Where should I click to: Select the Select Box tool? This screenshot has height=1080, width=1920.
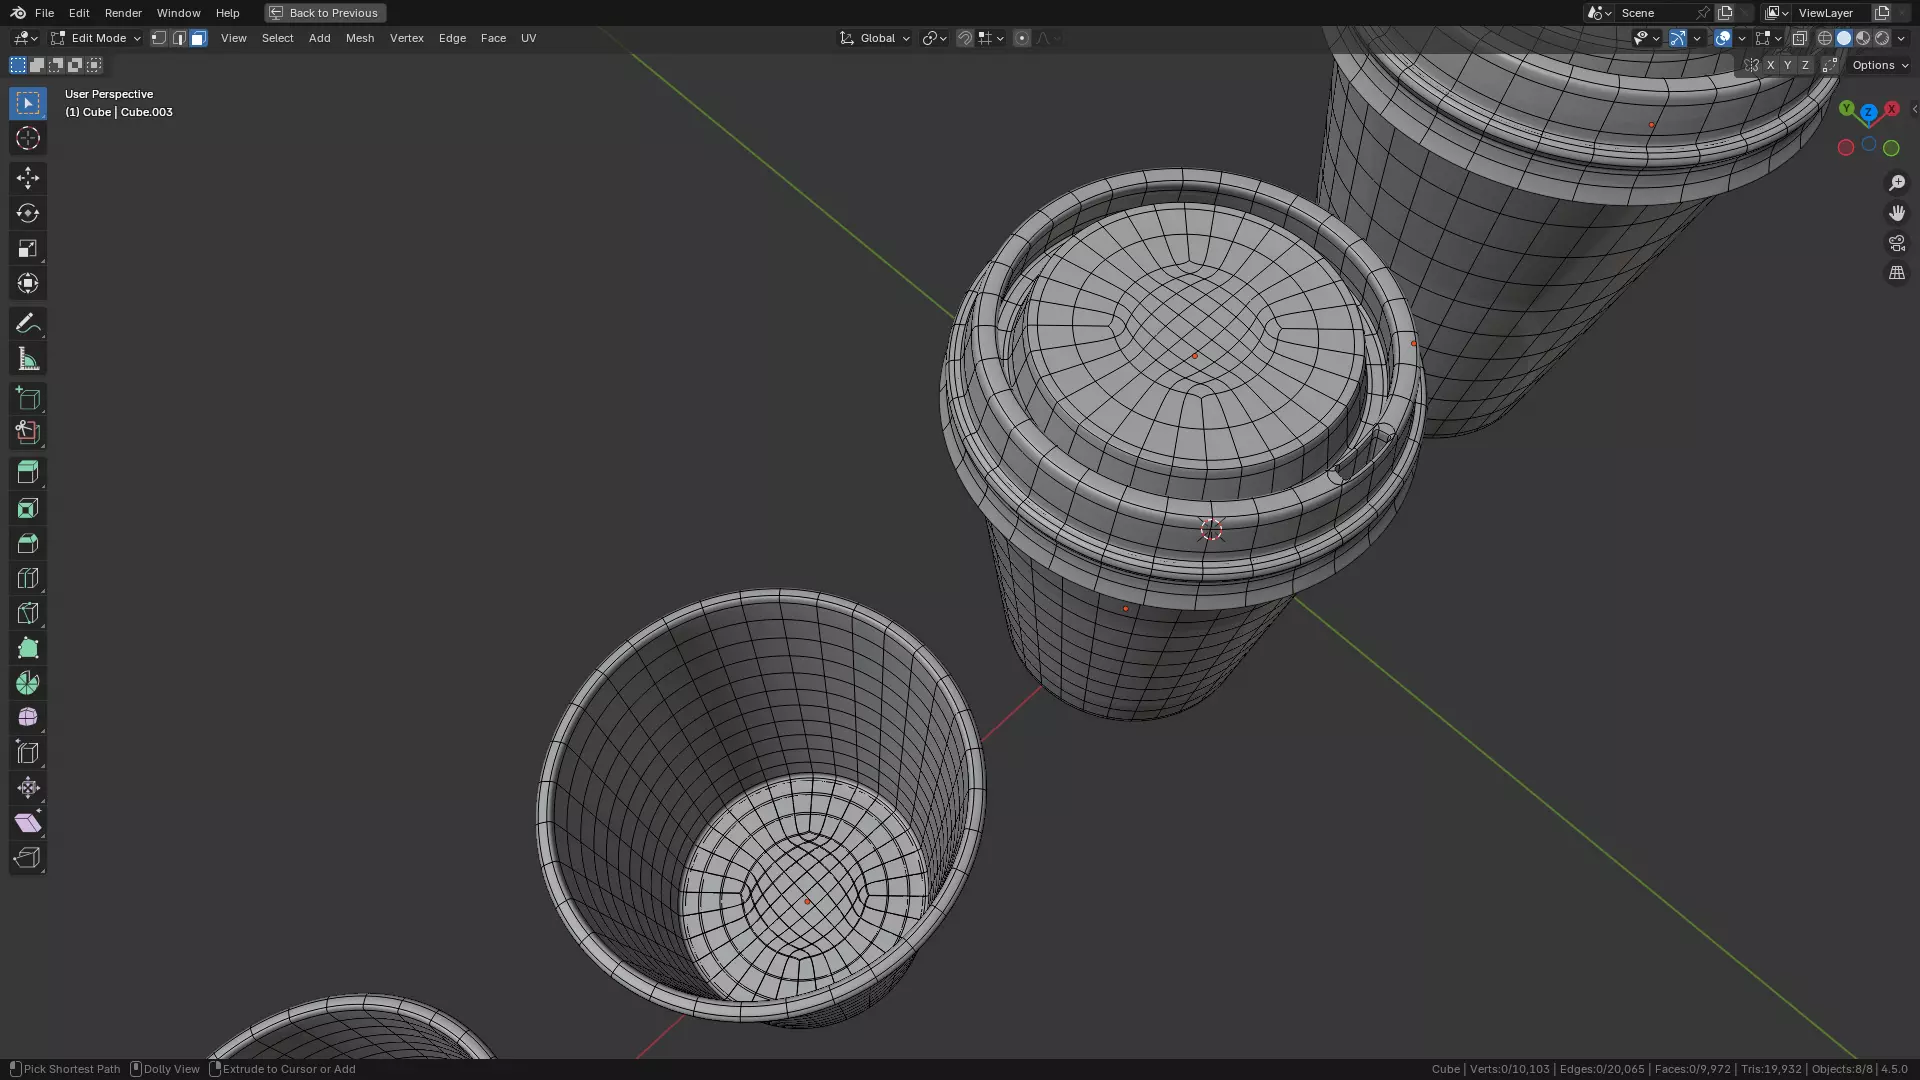[28, 103]
